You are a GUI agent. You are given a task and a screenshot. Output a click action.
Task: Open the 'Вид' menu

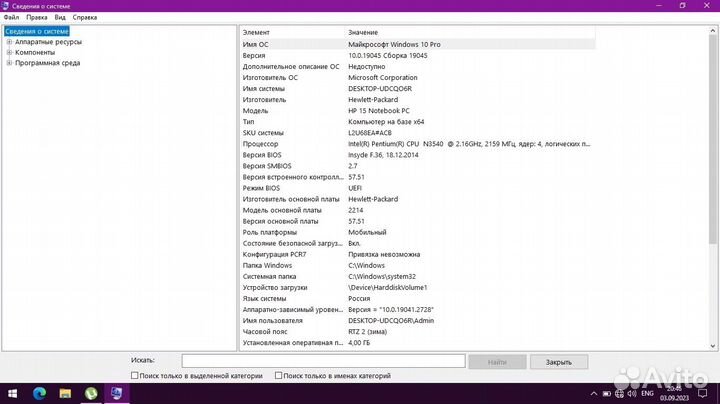(60, 18)
